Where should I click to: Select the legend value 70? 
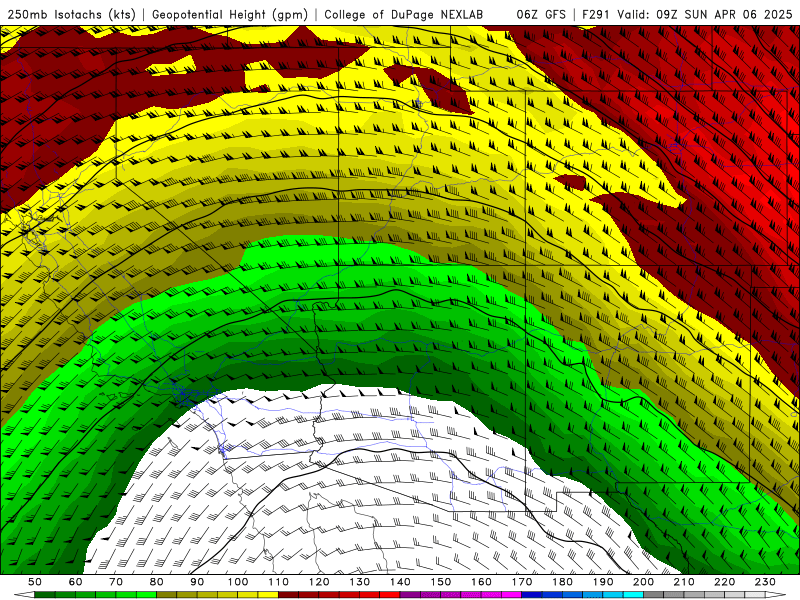116,582
